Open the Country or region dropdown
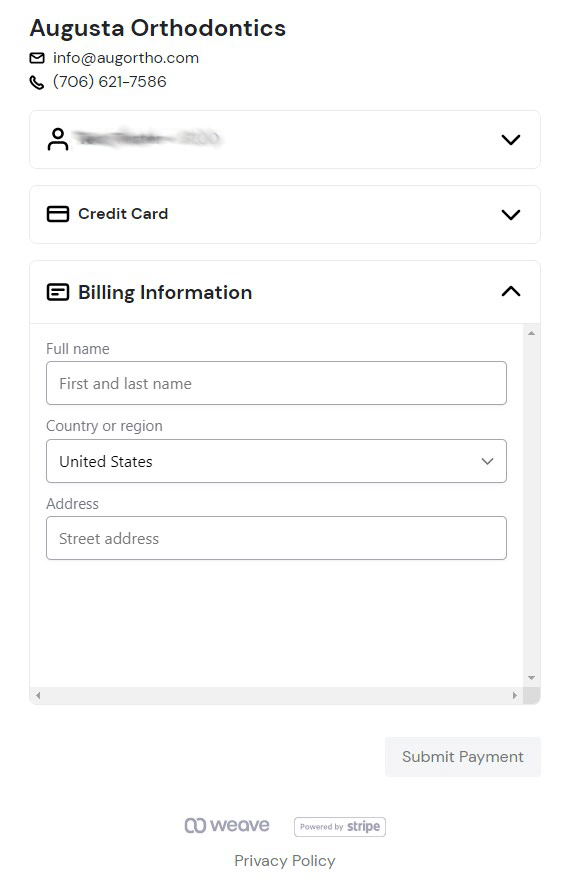This screenshot has width=564, height=885. point(276,461)
